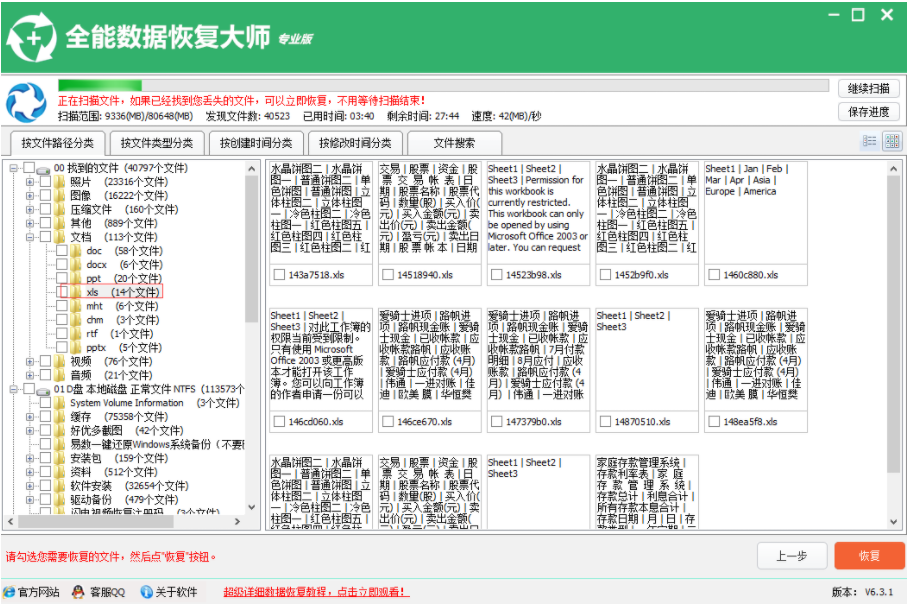Screen dimensions: 909x605
Task: Open 关于软件 info icon
Action: pos(147,592)
